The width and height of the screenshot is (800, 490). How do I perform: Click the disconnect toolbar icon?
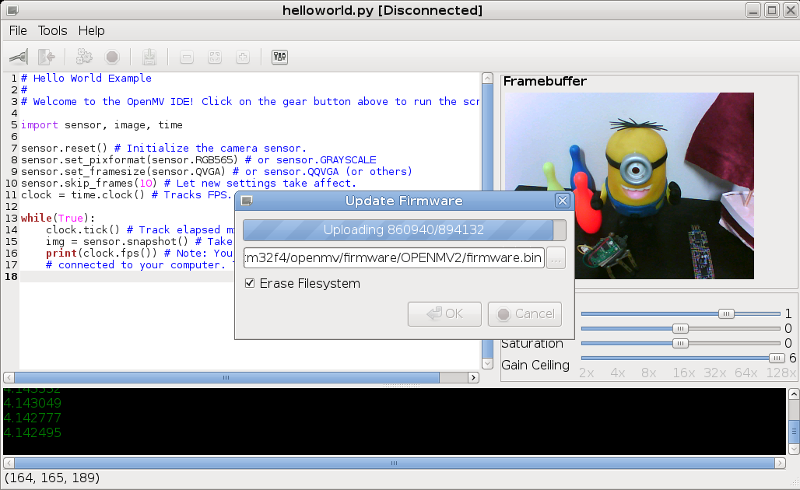point(46,58)
